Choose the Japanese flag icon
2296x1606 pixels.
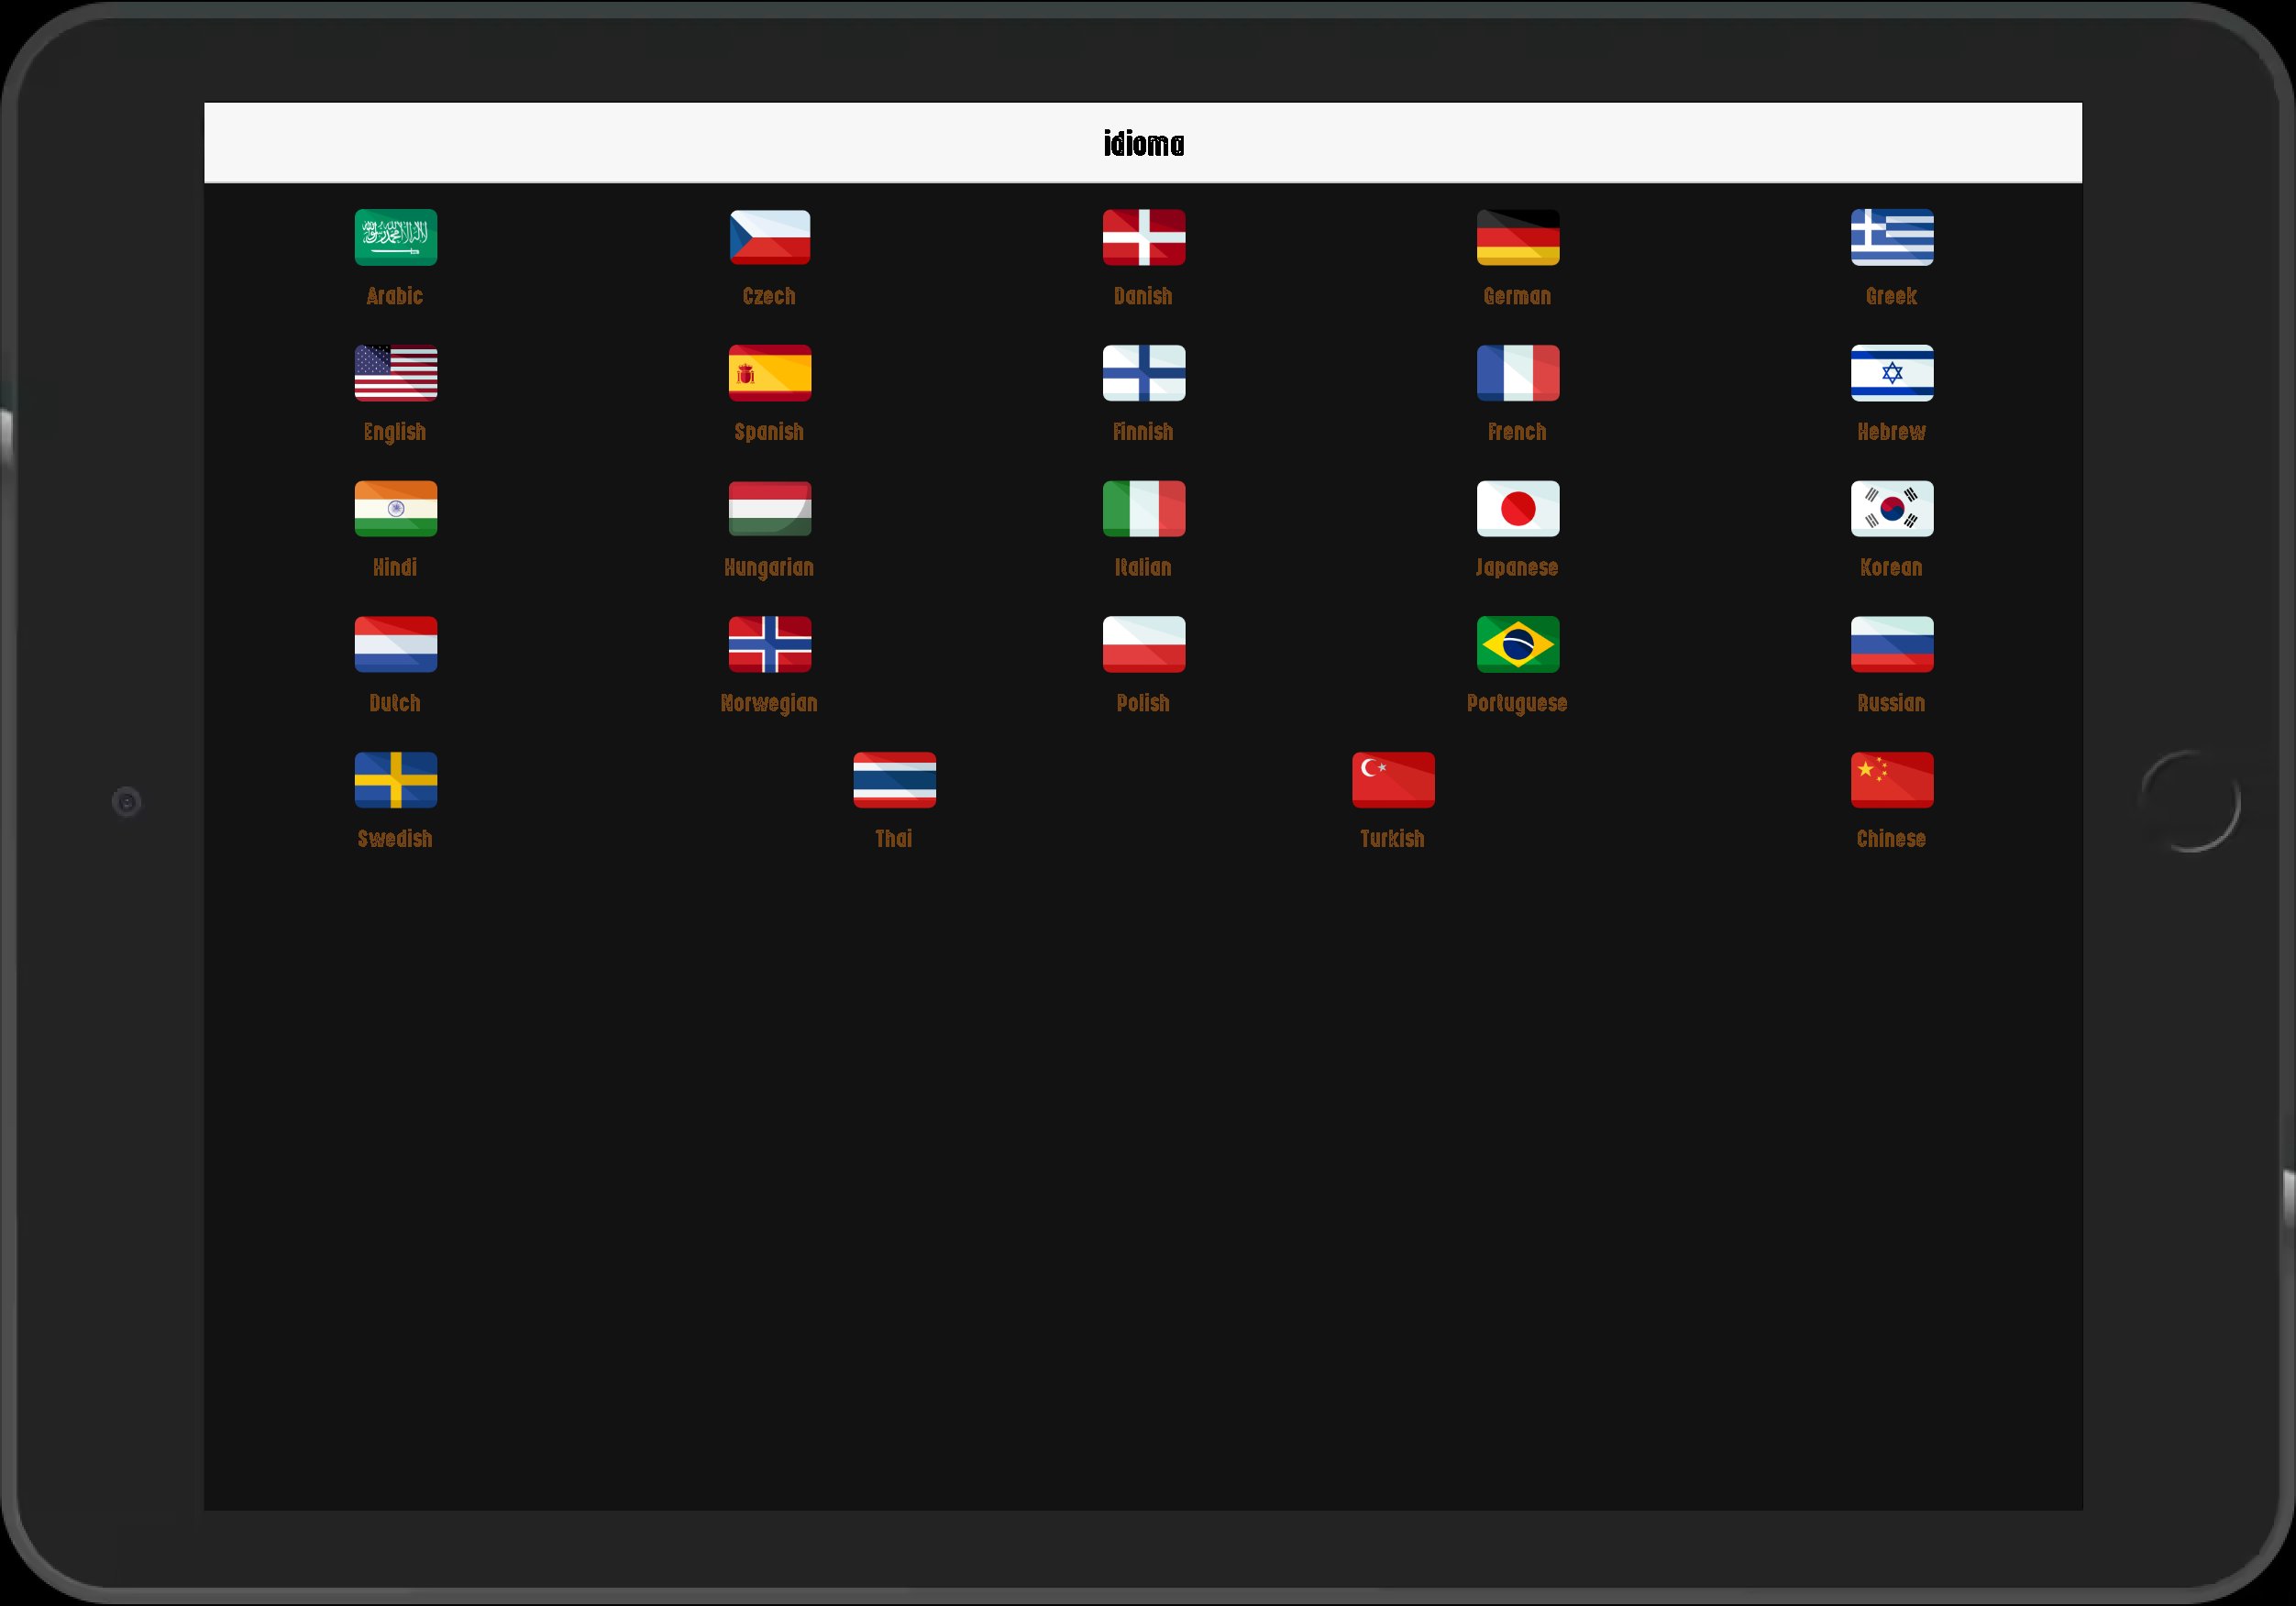1517,508
